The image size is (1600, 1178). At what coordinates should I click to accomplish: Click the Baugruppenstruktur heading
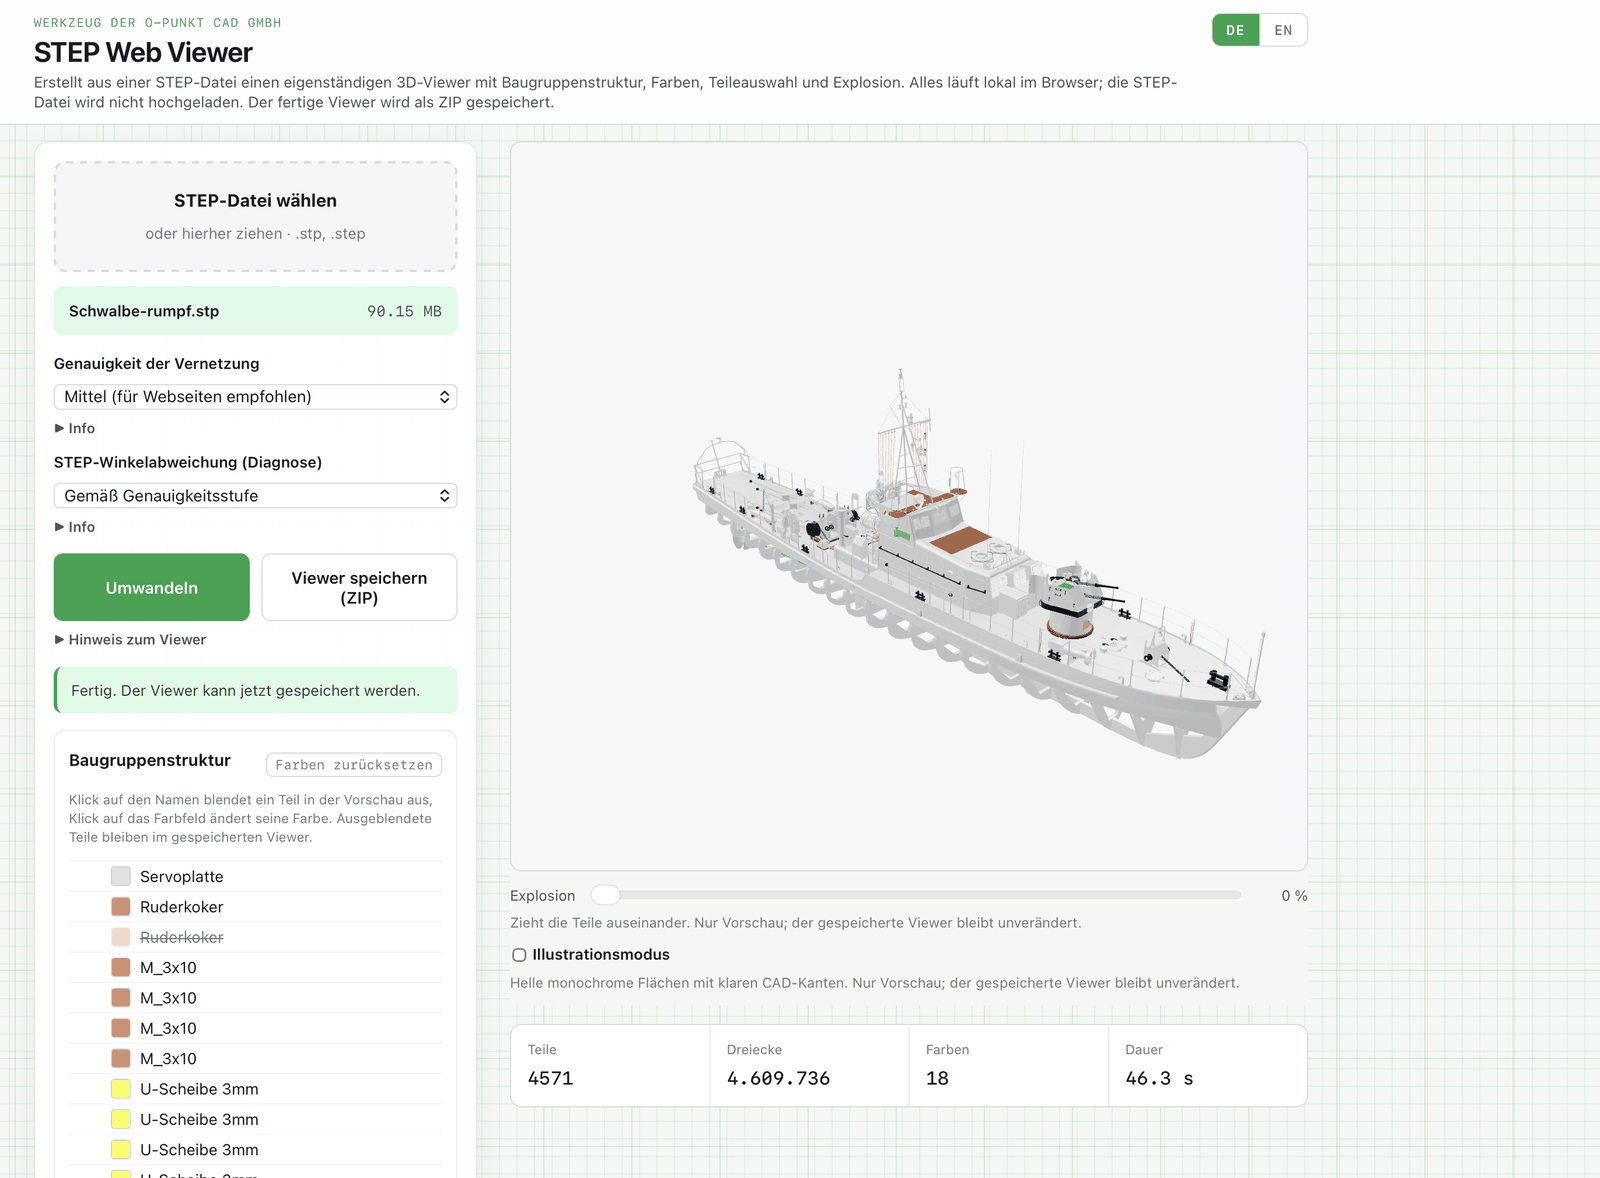click(x=150, y=760)
